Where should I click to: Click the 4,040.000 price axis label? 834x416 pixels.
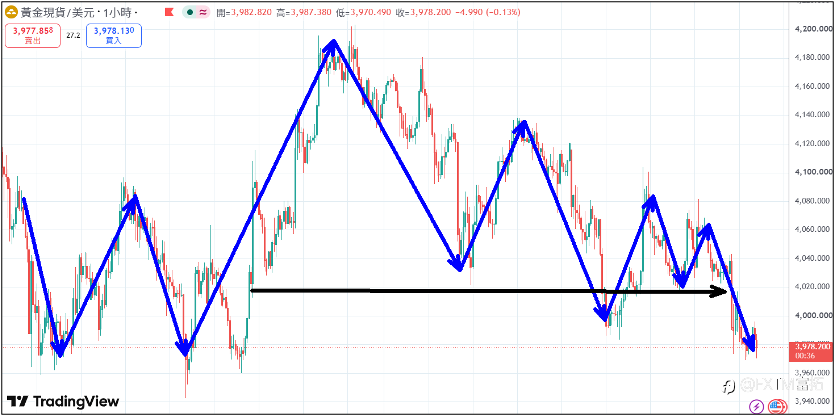pyautogui.click(x=812, y=259)
